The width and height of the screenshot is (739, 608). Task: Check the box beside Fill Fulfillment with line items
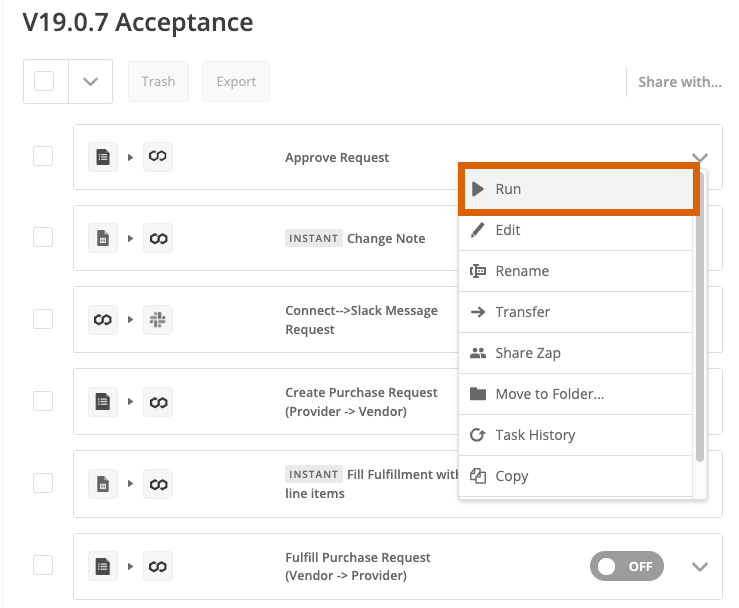click(43, 483)
